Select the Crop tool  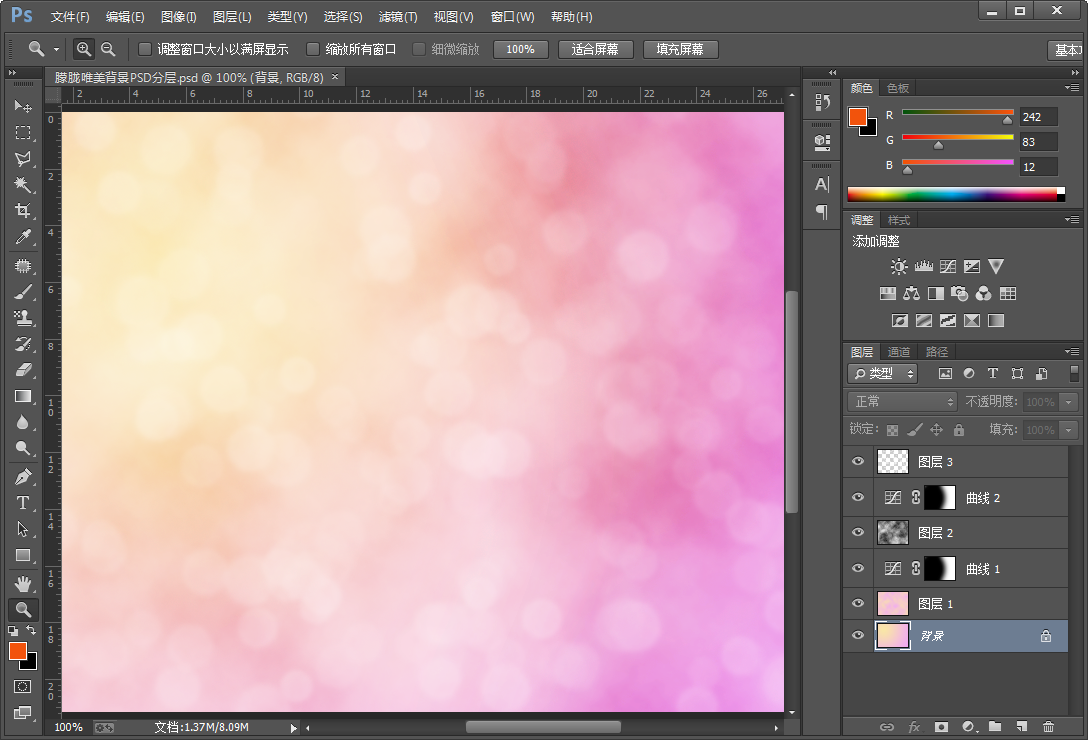(23, 211)
